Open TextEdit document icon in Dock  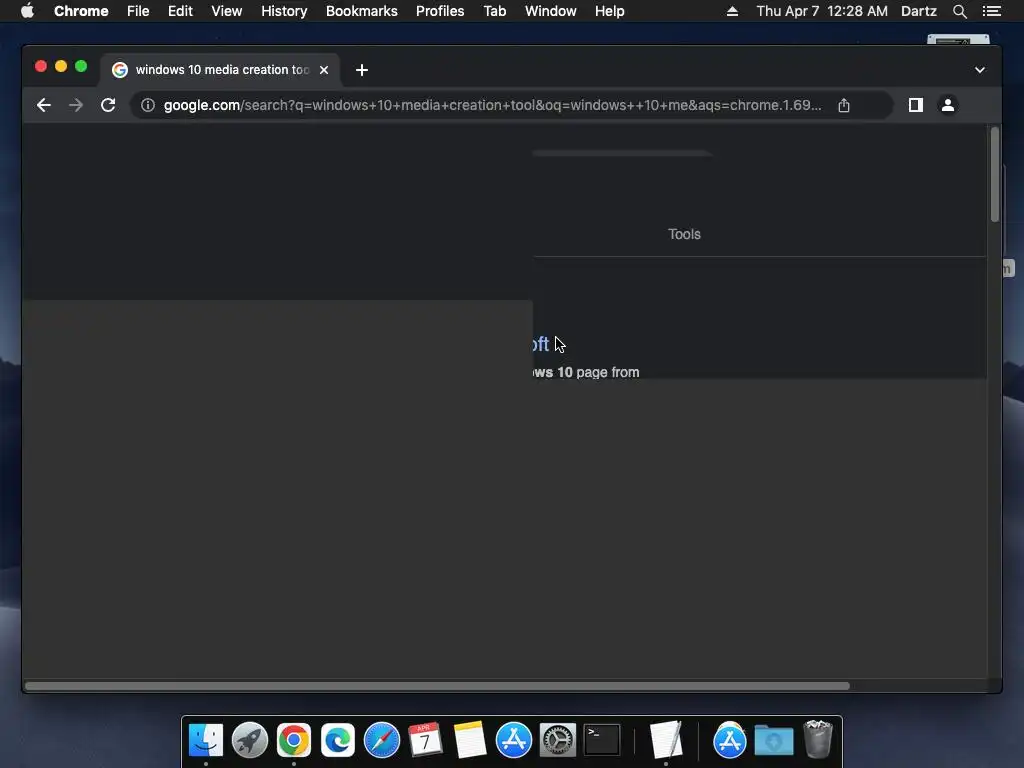point(666,740)
